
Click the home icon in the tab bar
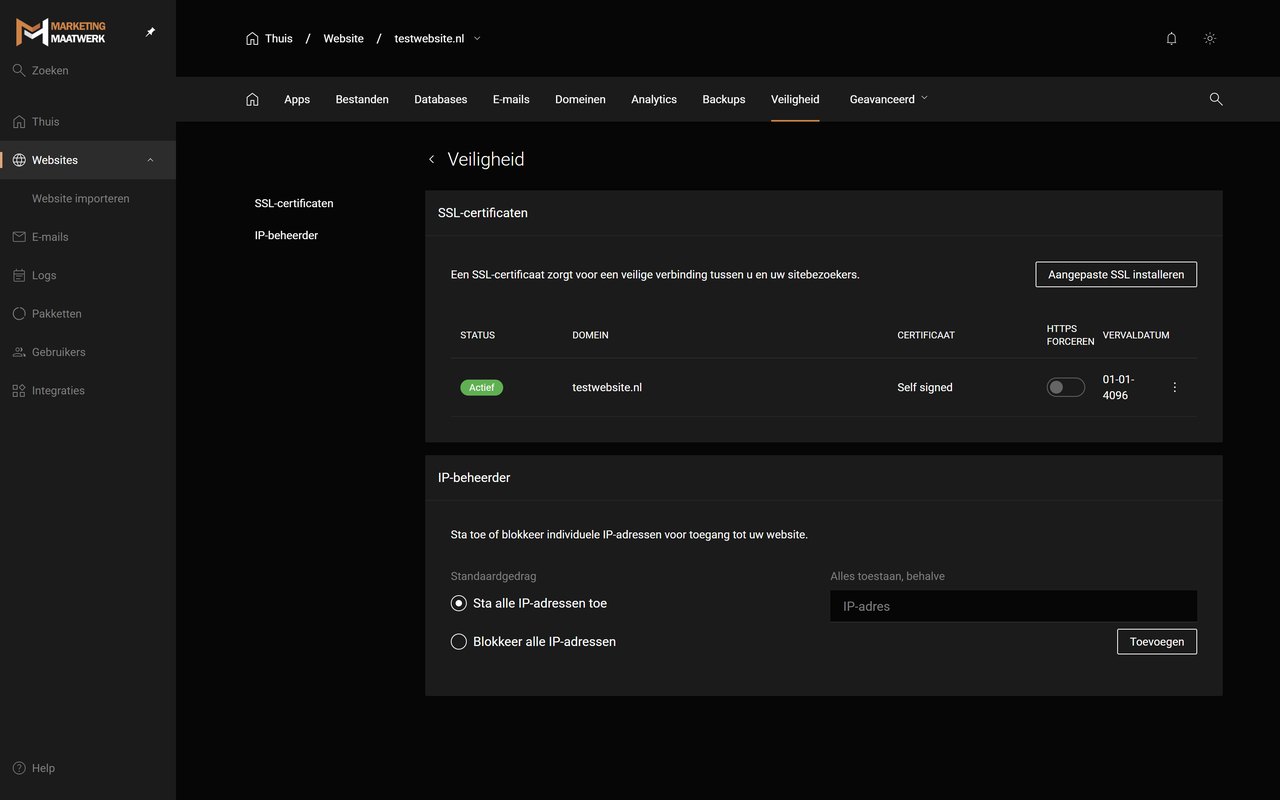click(252, 99)
